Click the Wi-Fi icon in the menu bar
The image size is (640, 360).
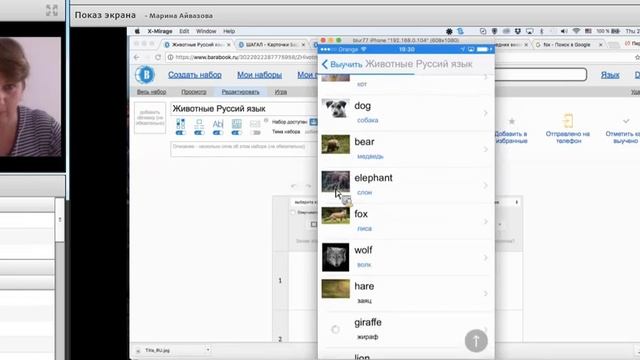(x=576, y=31)
